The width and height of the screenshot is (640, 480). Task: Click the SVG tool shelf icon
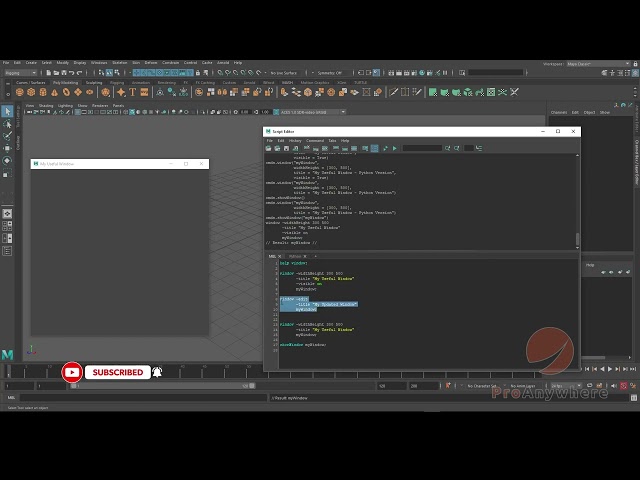[x=144, y=92]
